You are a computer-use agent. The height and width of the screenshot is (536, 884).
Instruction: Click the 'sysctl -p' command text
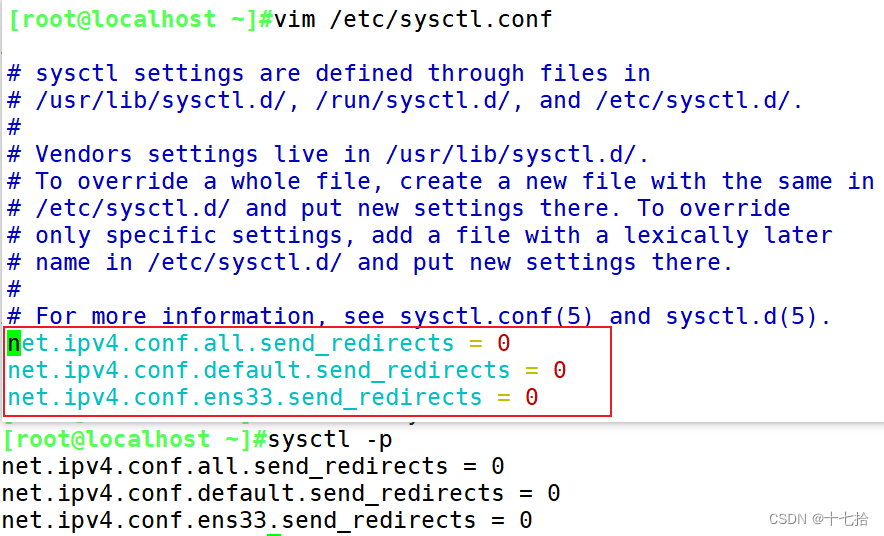[x=330, y=440]
